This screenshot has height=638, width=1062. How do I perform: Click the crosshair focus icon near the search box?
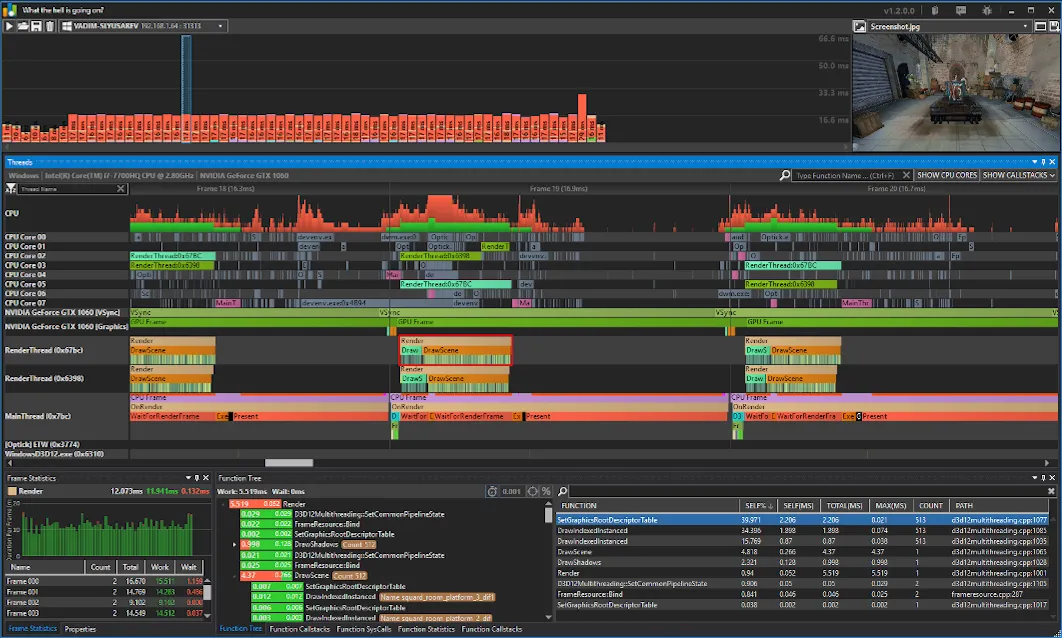coord(532,491)
